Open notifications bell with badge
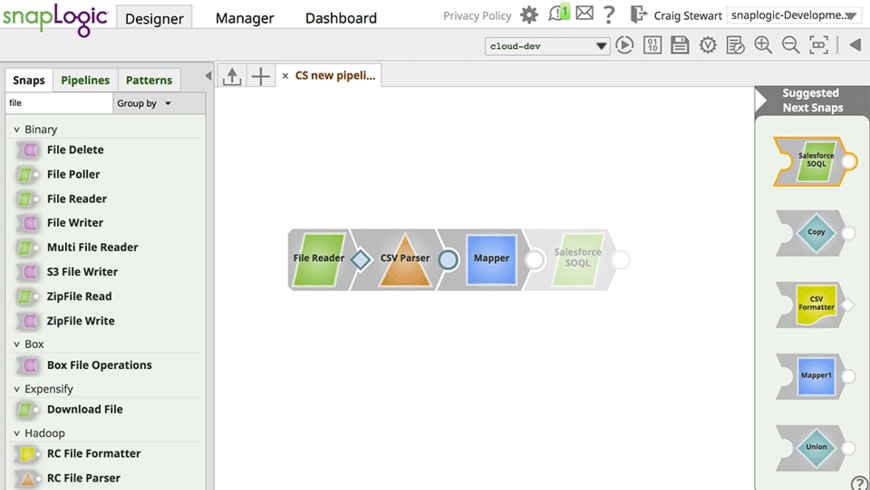870x490 pixels. click(558, 13)
